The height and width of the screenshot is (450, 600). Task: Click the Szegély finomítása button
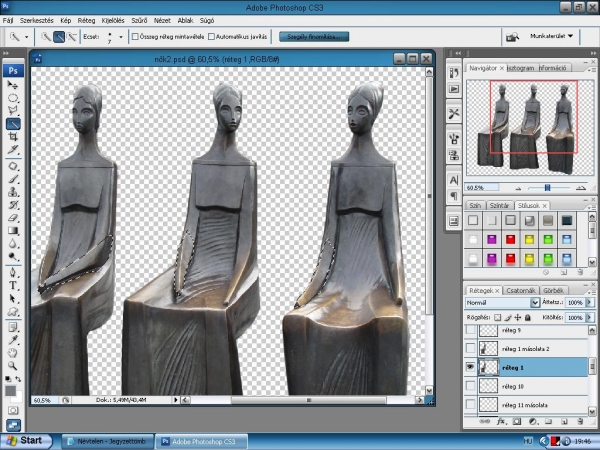pyautogui.click(x=314, y=37)
